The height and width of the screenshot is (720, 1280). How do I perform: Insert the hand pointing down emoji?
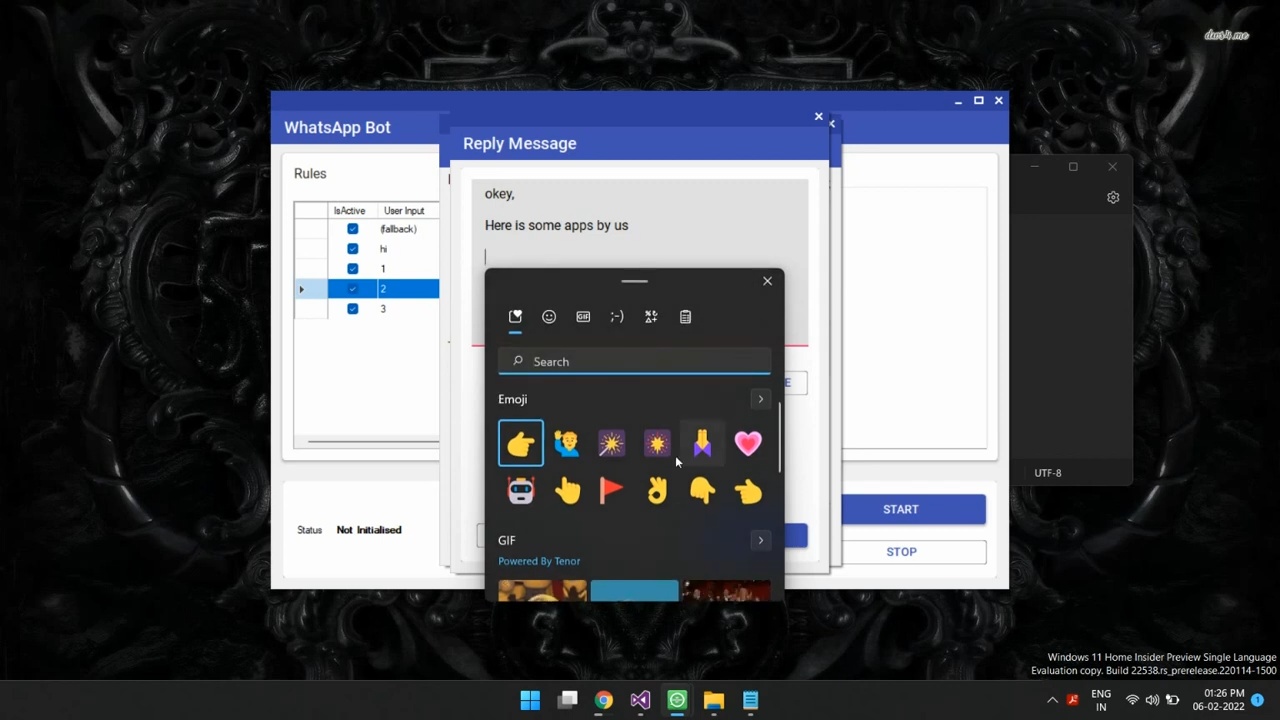(x=702, y=490)
